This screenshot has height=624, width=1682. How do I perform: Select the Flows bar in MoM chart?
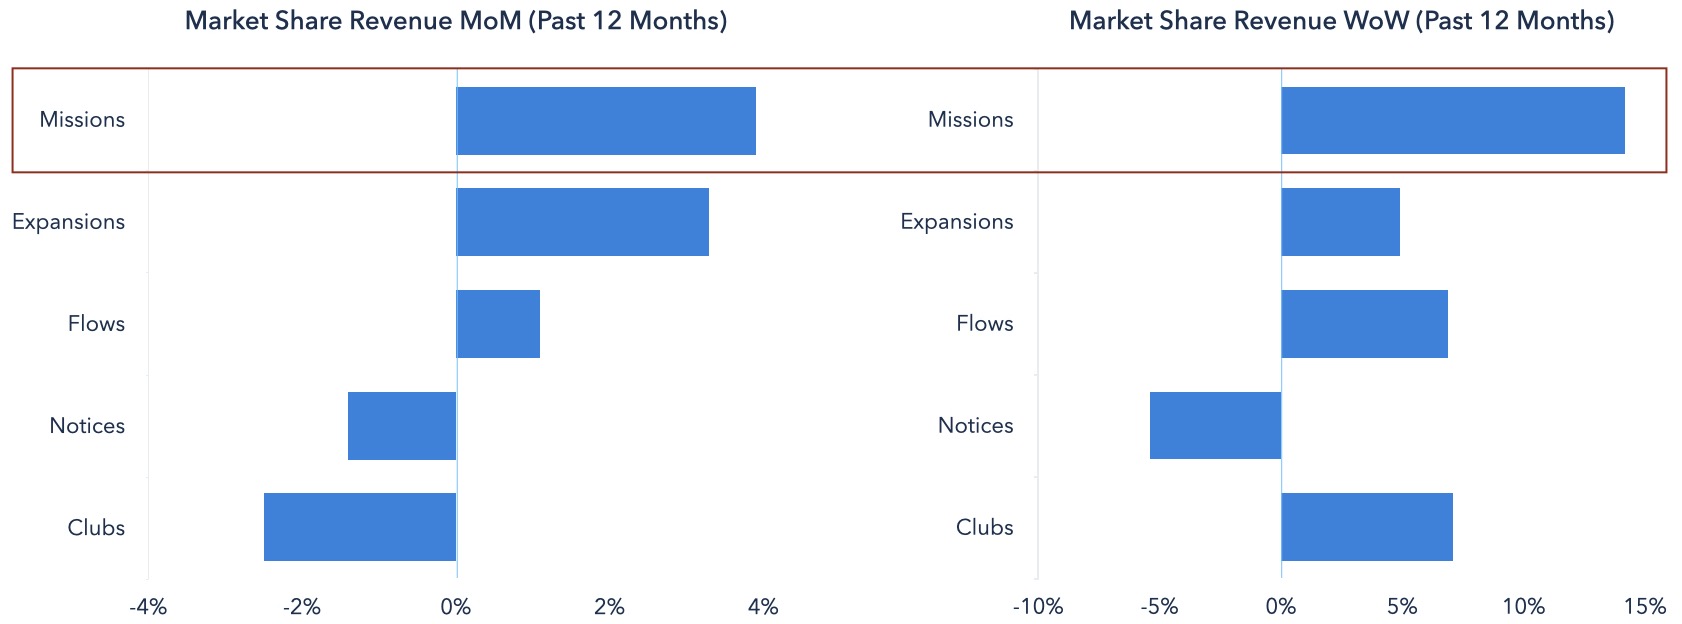tap(498, 324)
